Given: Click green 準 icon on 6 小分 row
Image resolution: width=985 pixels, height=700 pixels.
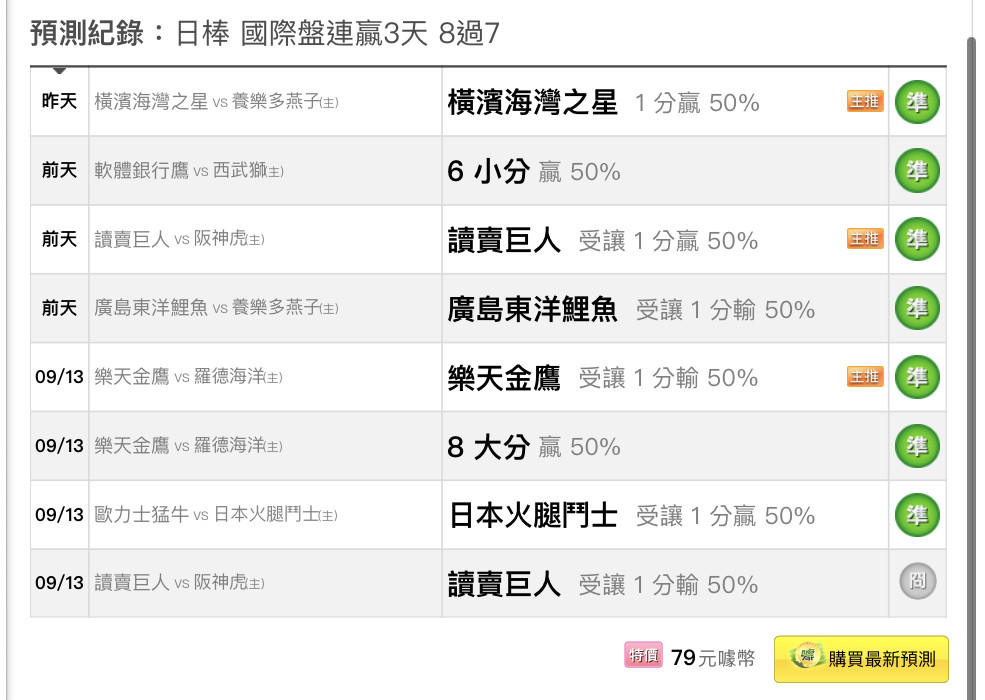Looking at the screenshot, I should pos(917,170).
